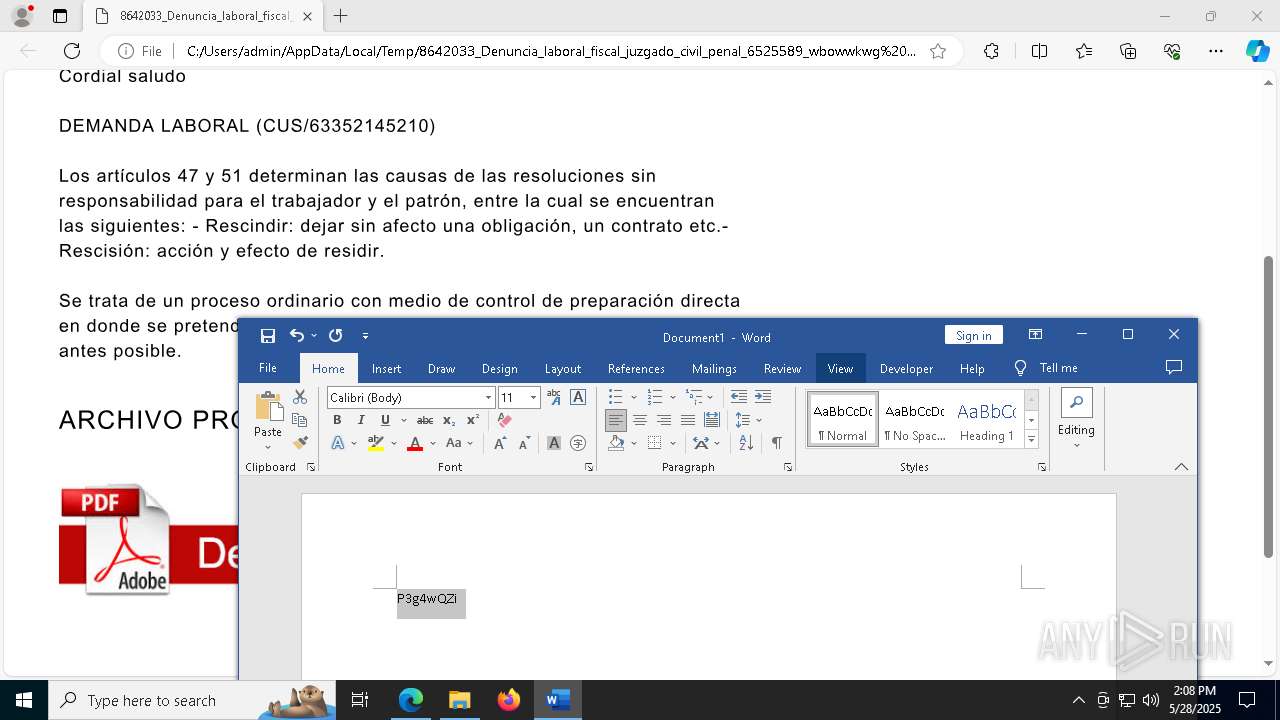This screenshot has width=1280, height=720.
Task: Open the font size 11 dropdown
Action: 533,398
